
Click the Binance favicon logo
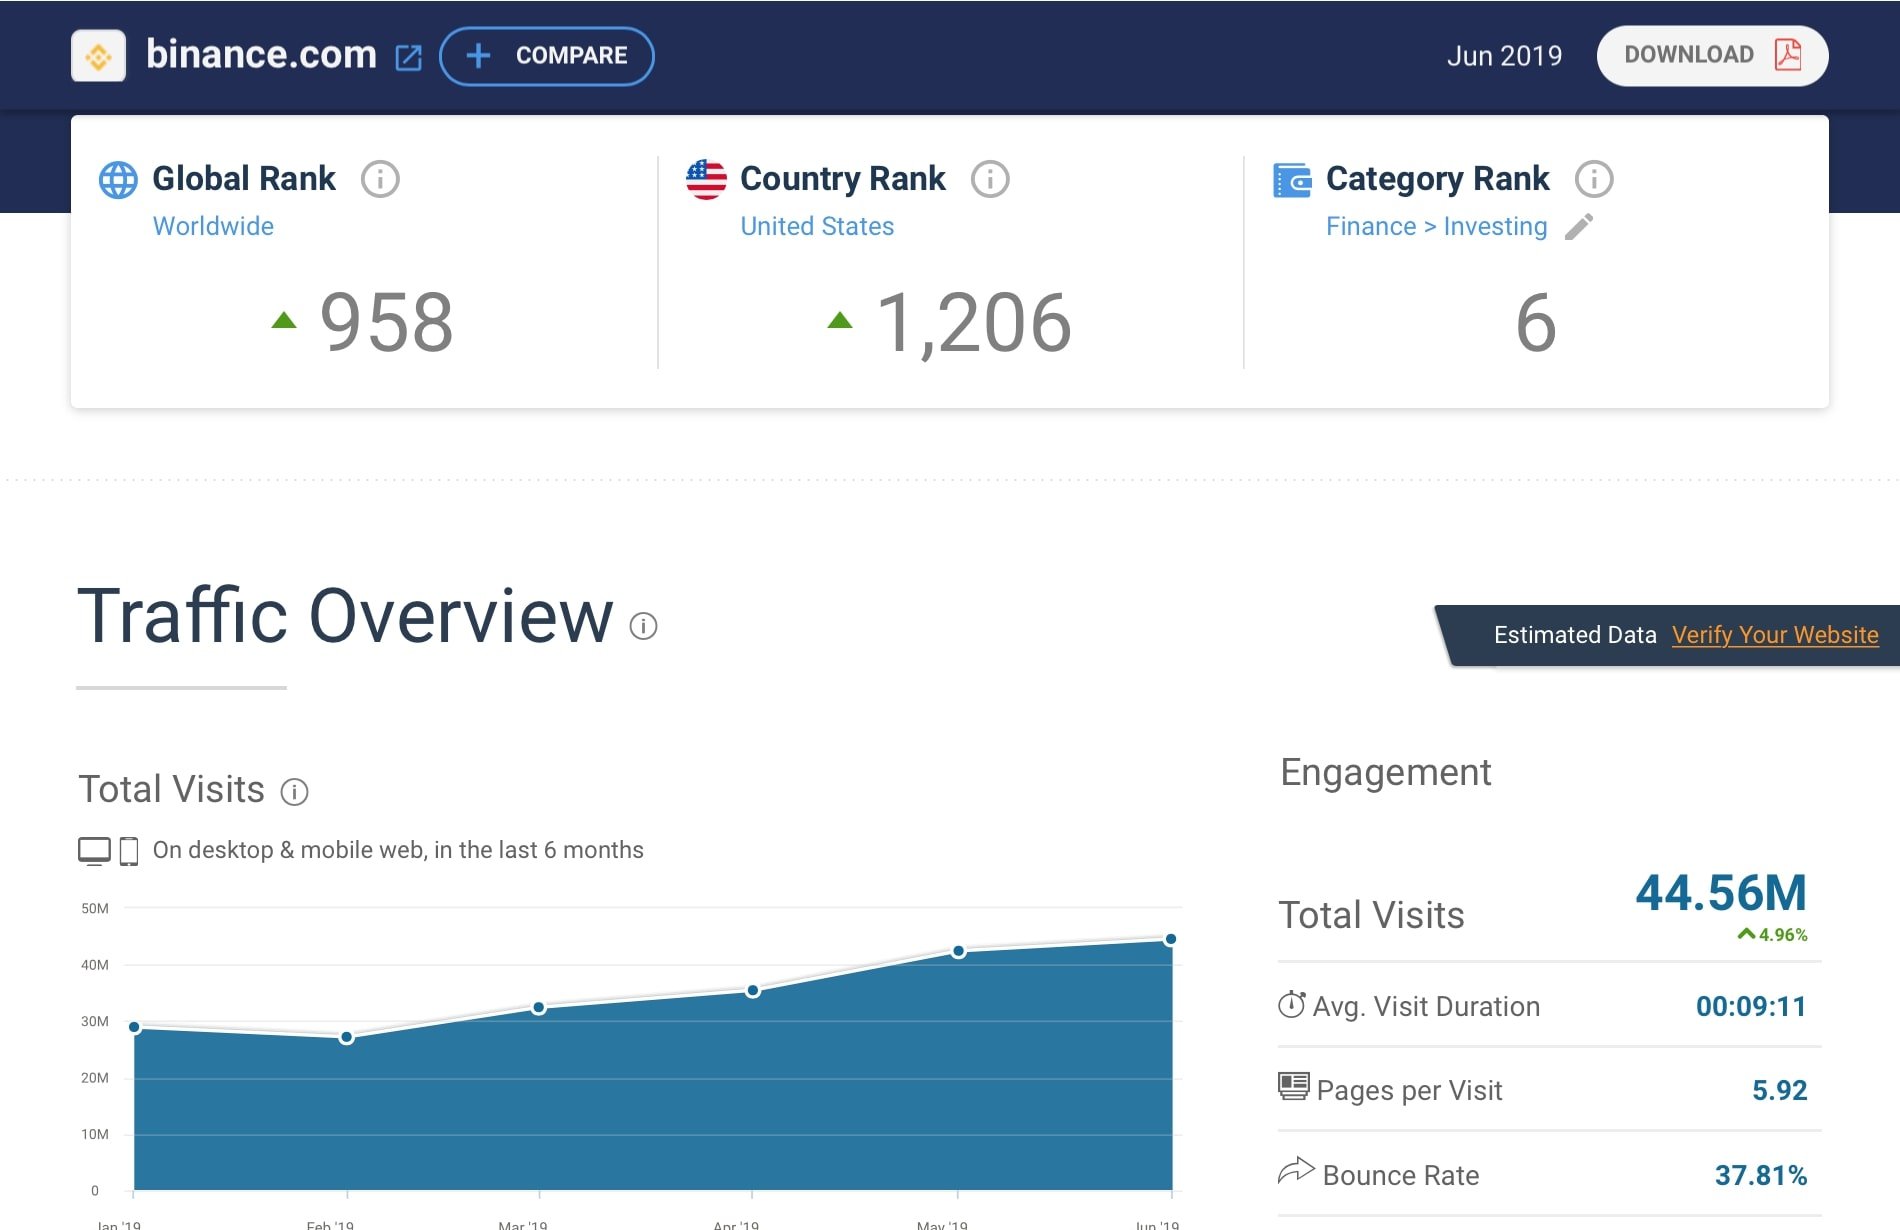coord(98,56)
